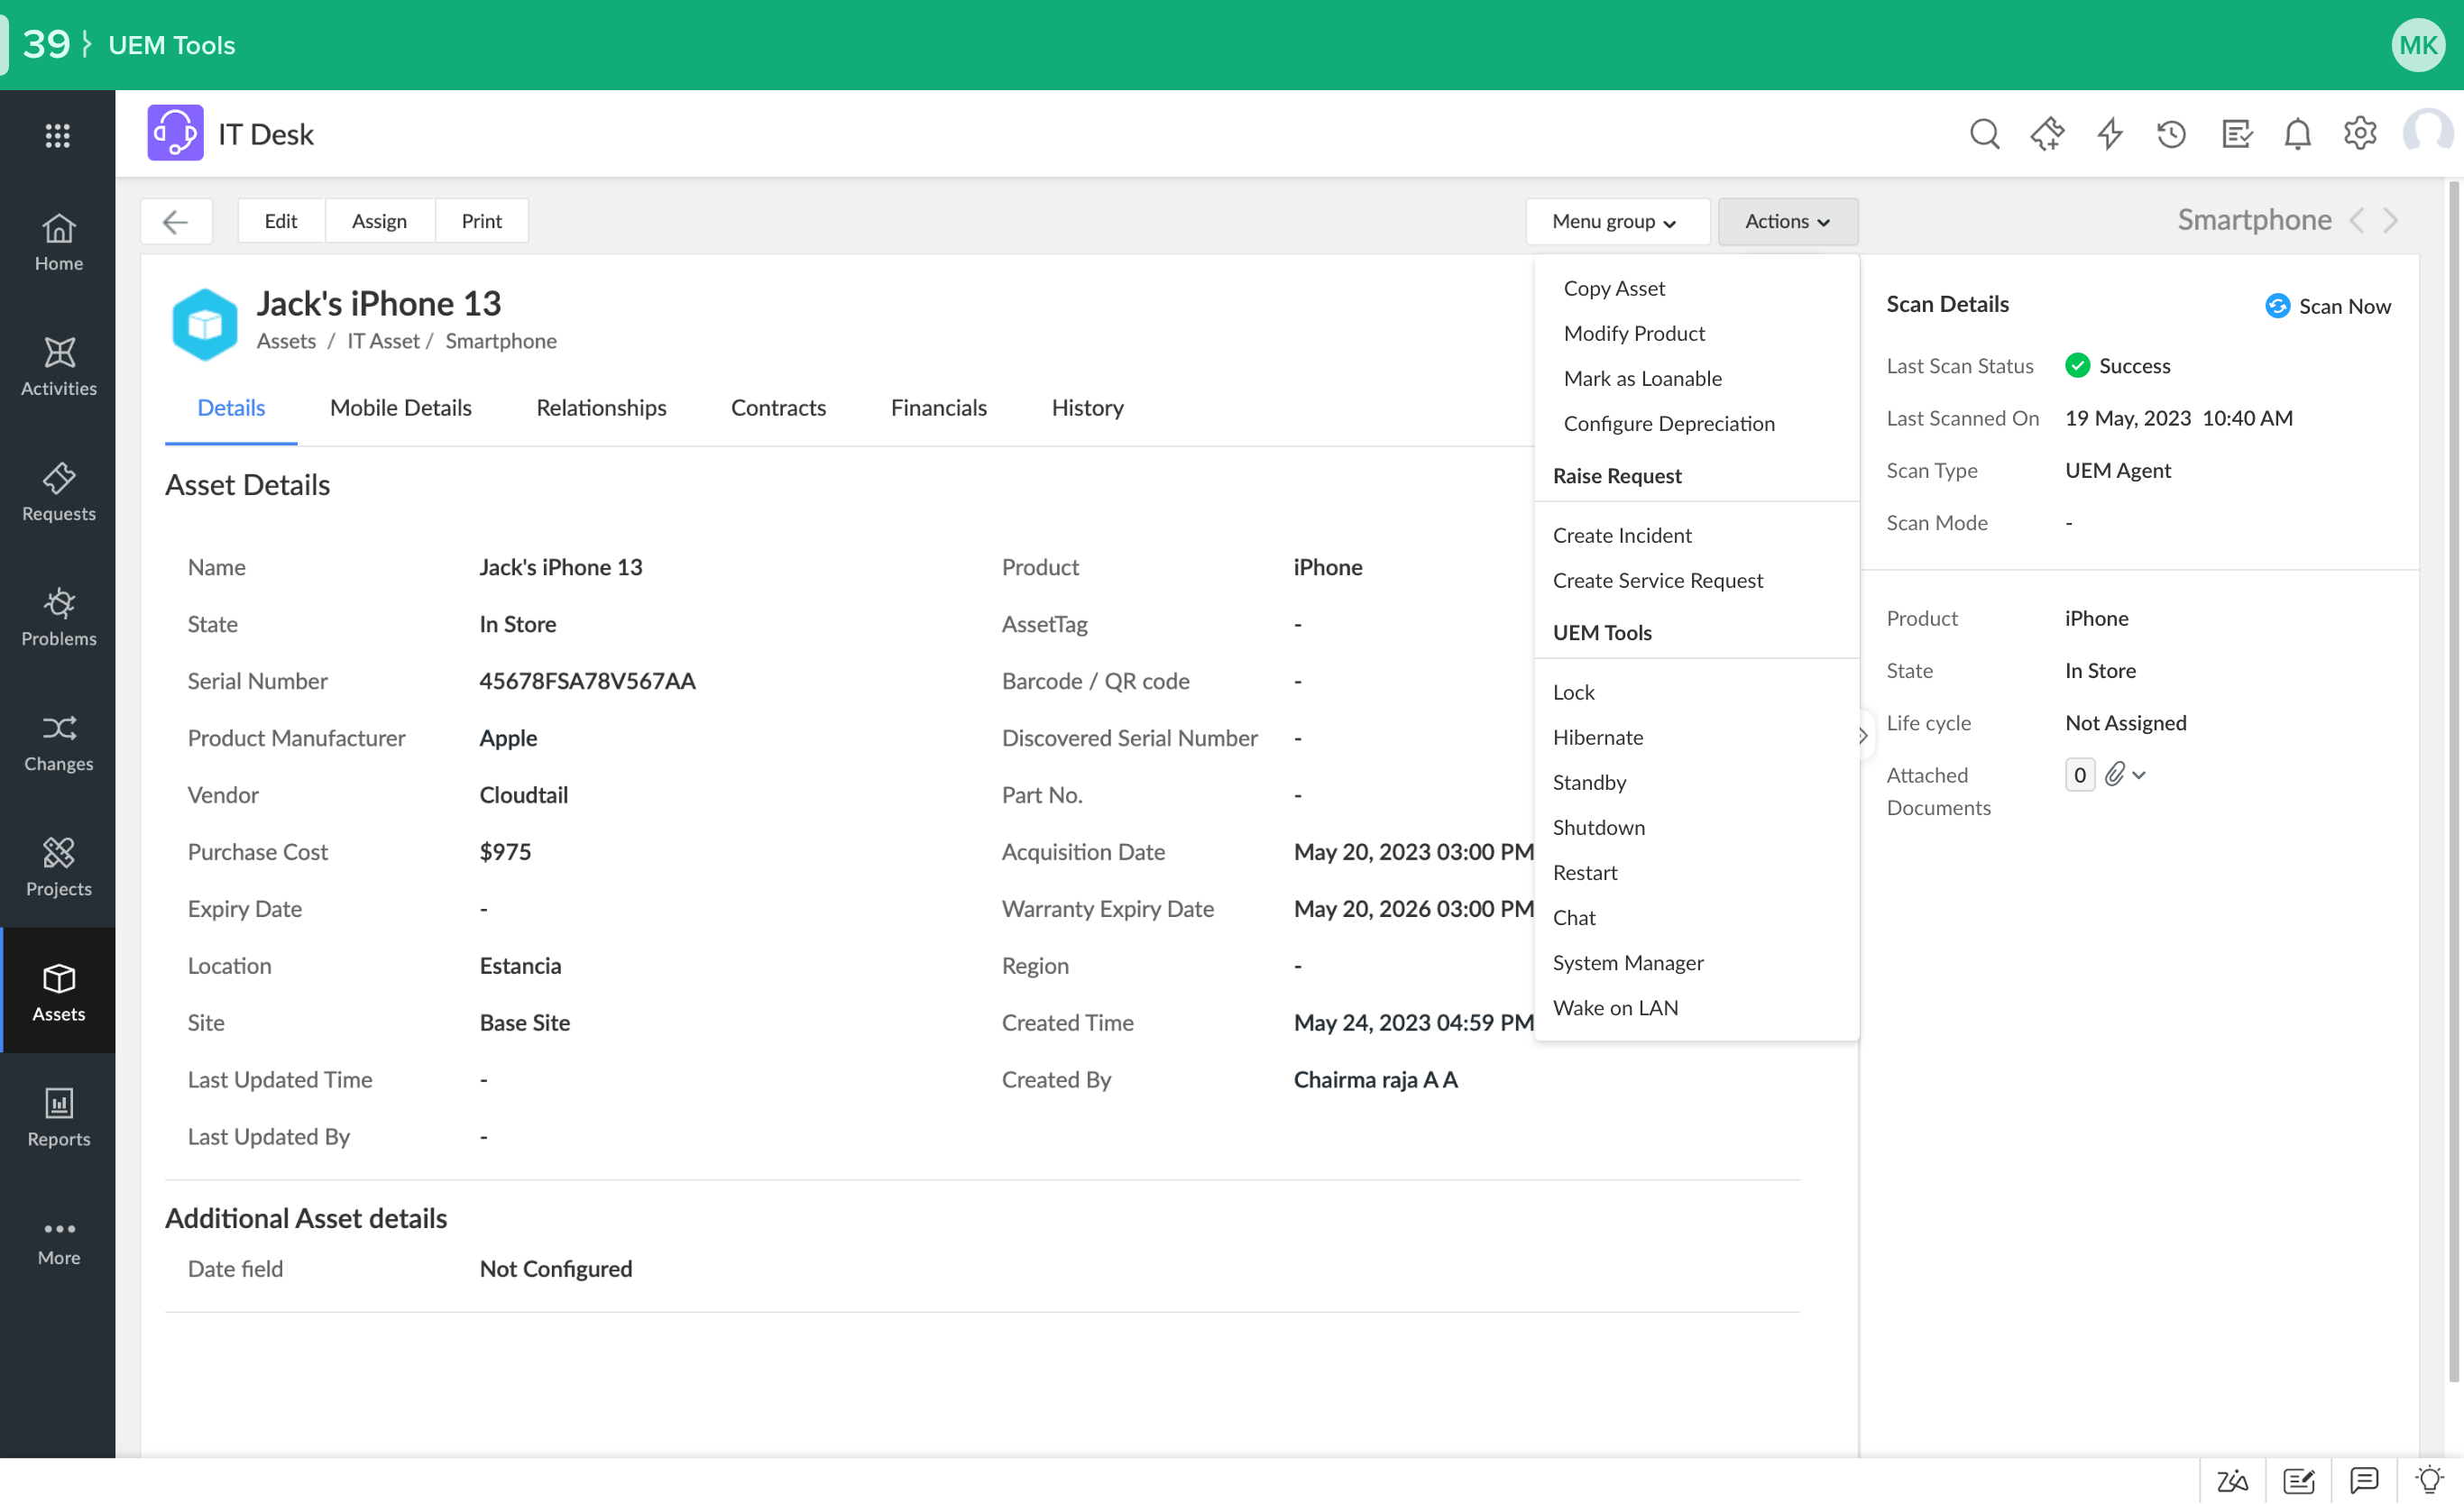Expand the attached documents dropdown arrow
2464x1504 pixels.
[2139, 775]
